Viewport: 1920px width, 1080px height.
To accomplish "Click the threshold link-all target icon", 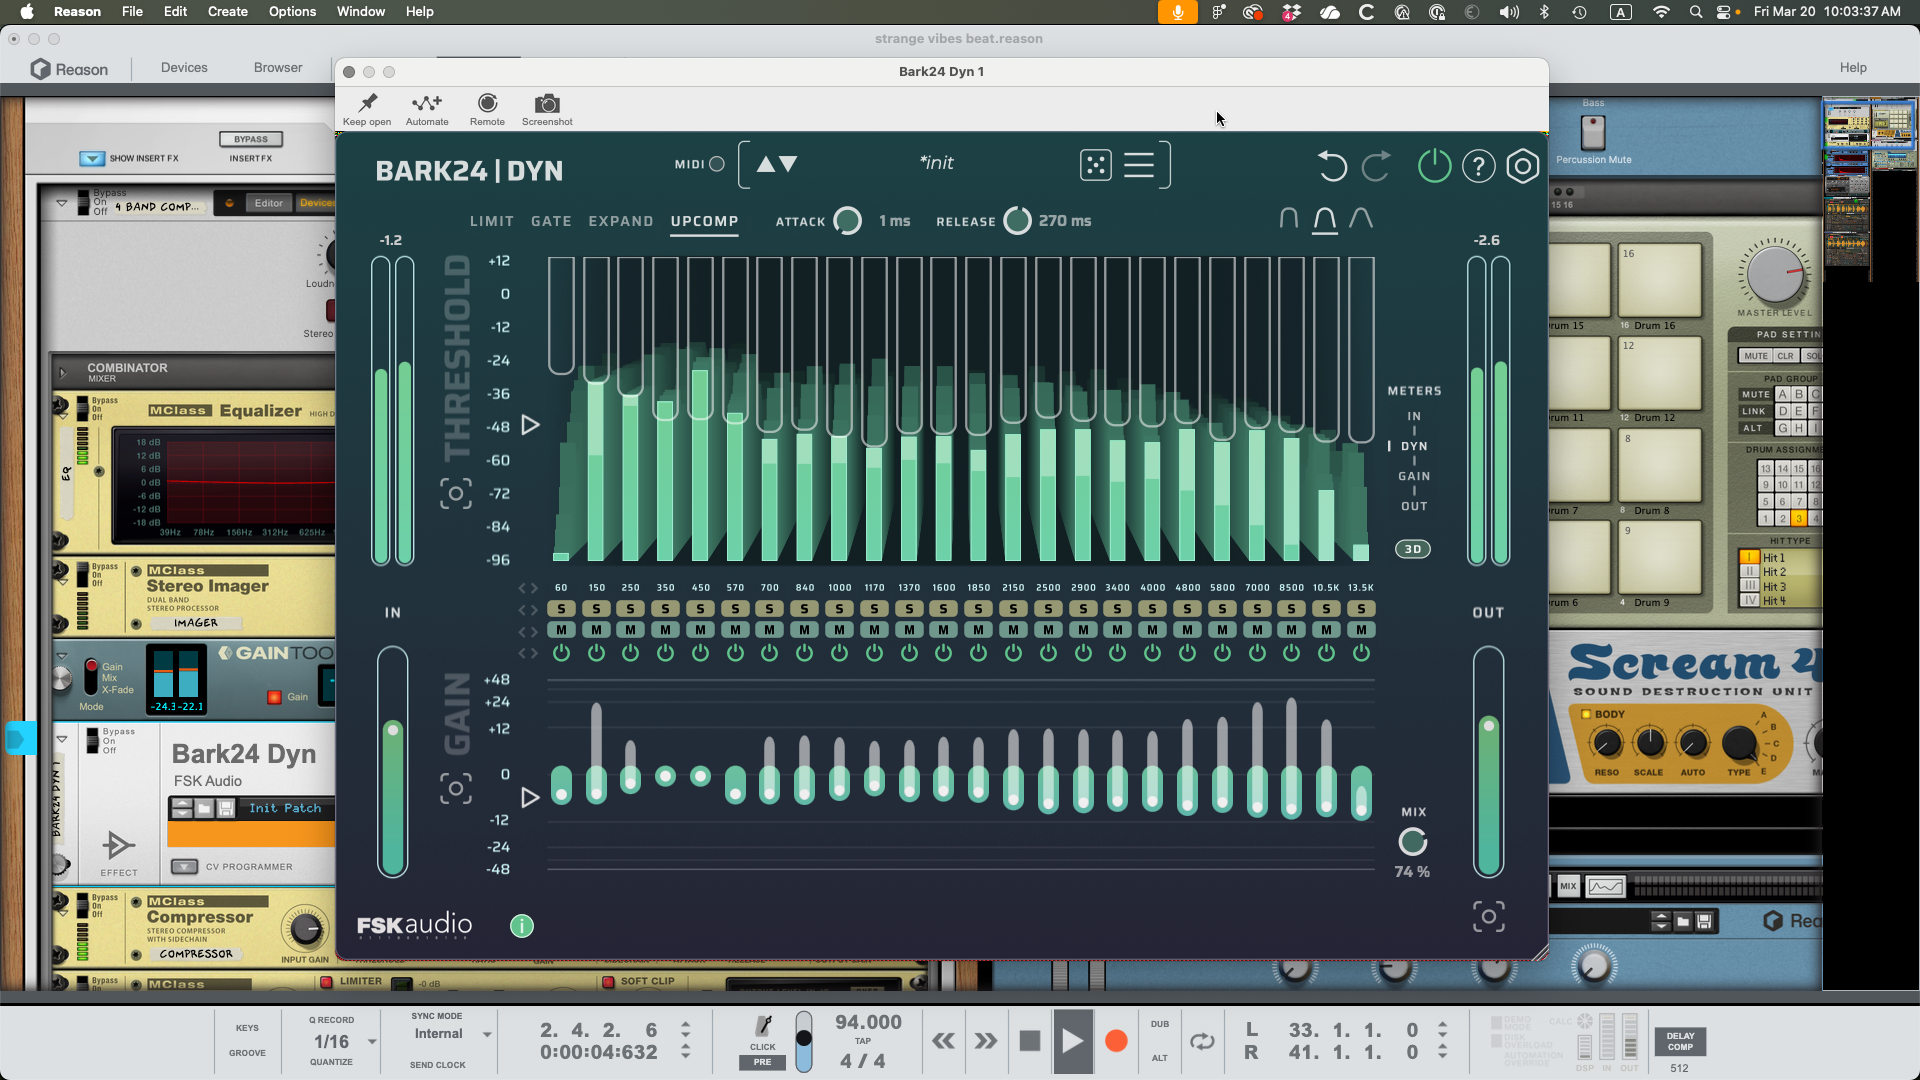I will [456, 493].
